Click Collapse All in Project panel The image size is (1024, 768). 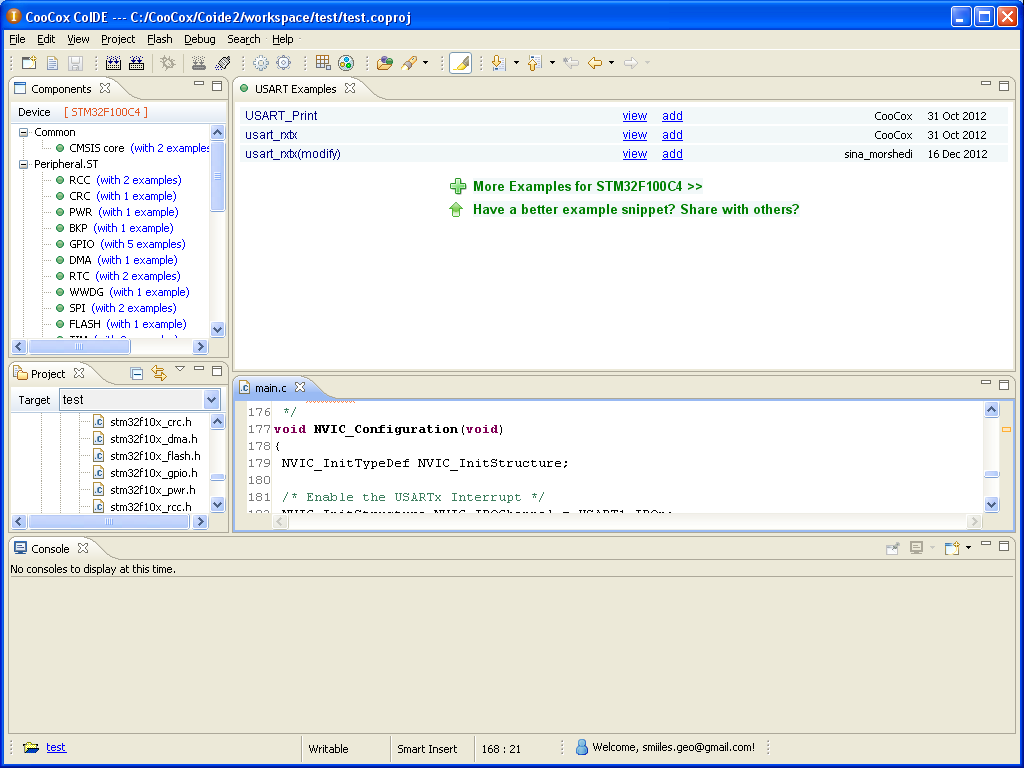point(136,374)
